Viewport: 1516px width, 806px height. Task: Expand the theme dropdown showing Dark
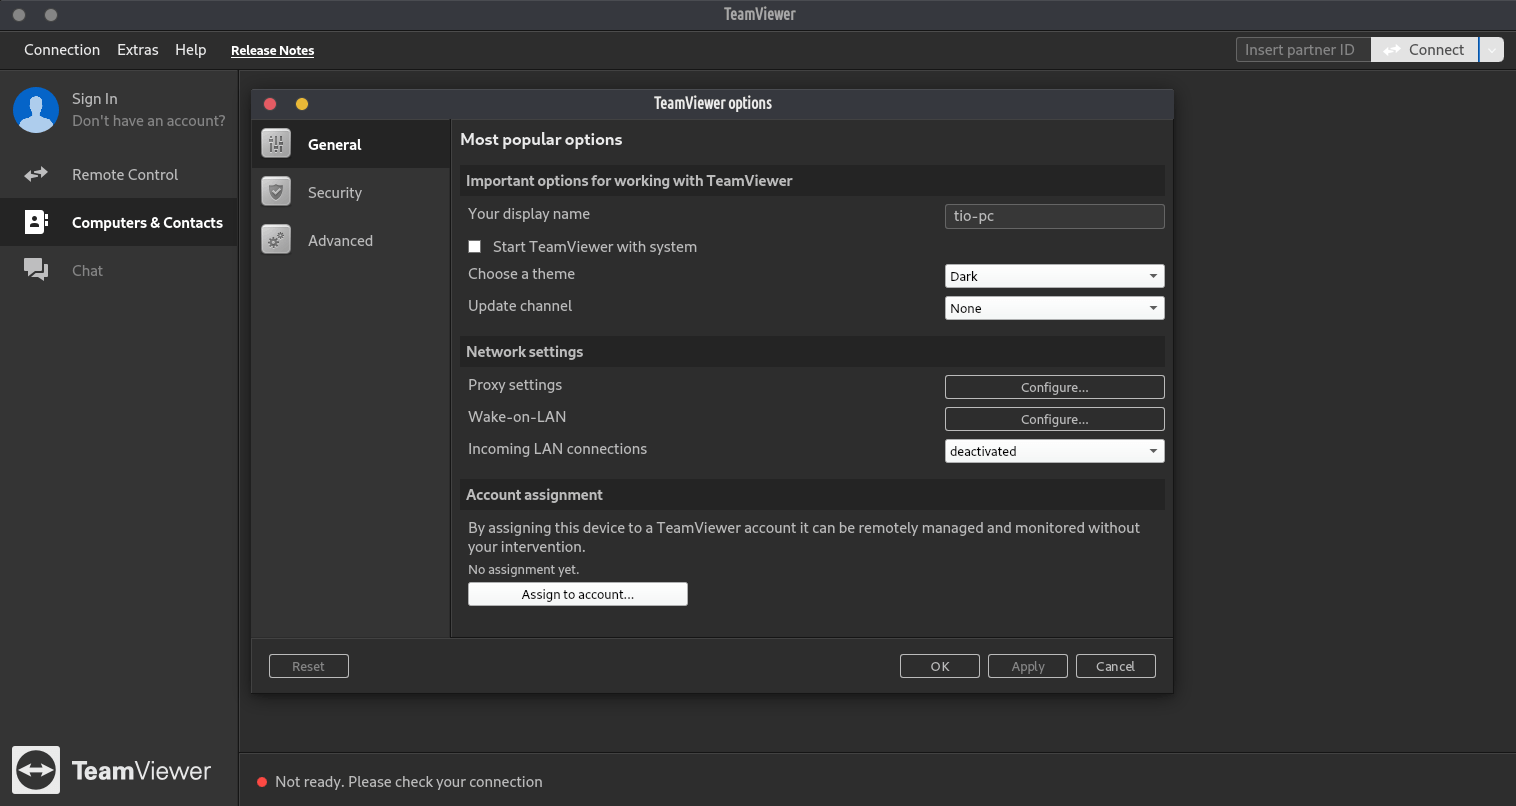[x=1054, y=276]
